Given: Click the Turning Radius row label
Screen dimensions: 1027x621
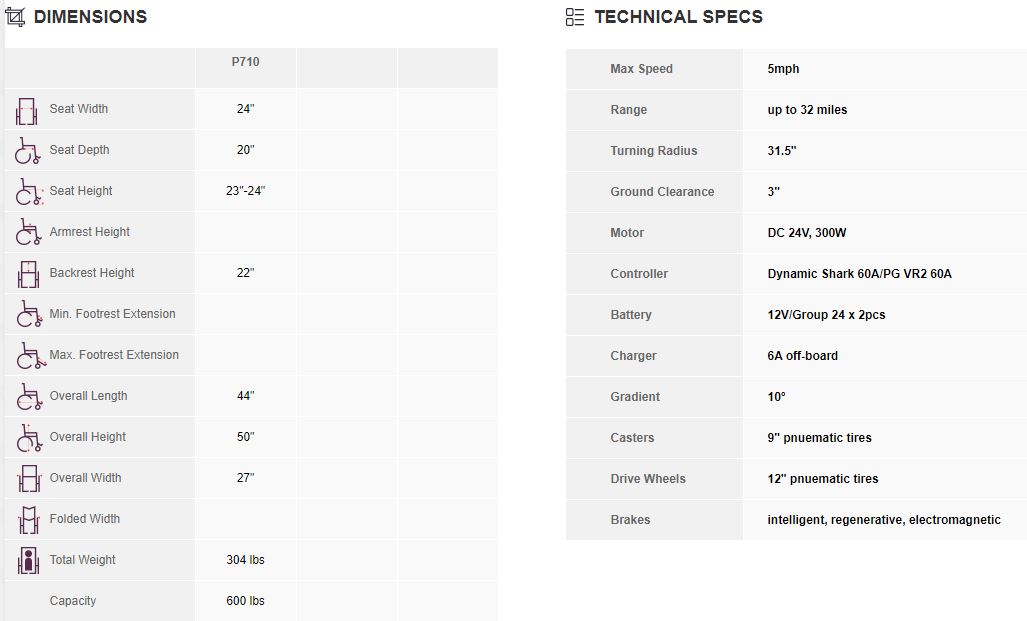Looking at the screenshot, I should pyautogui.click(x=654, y=151).
